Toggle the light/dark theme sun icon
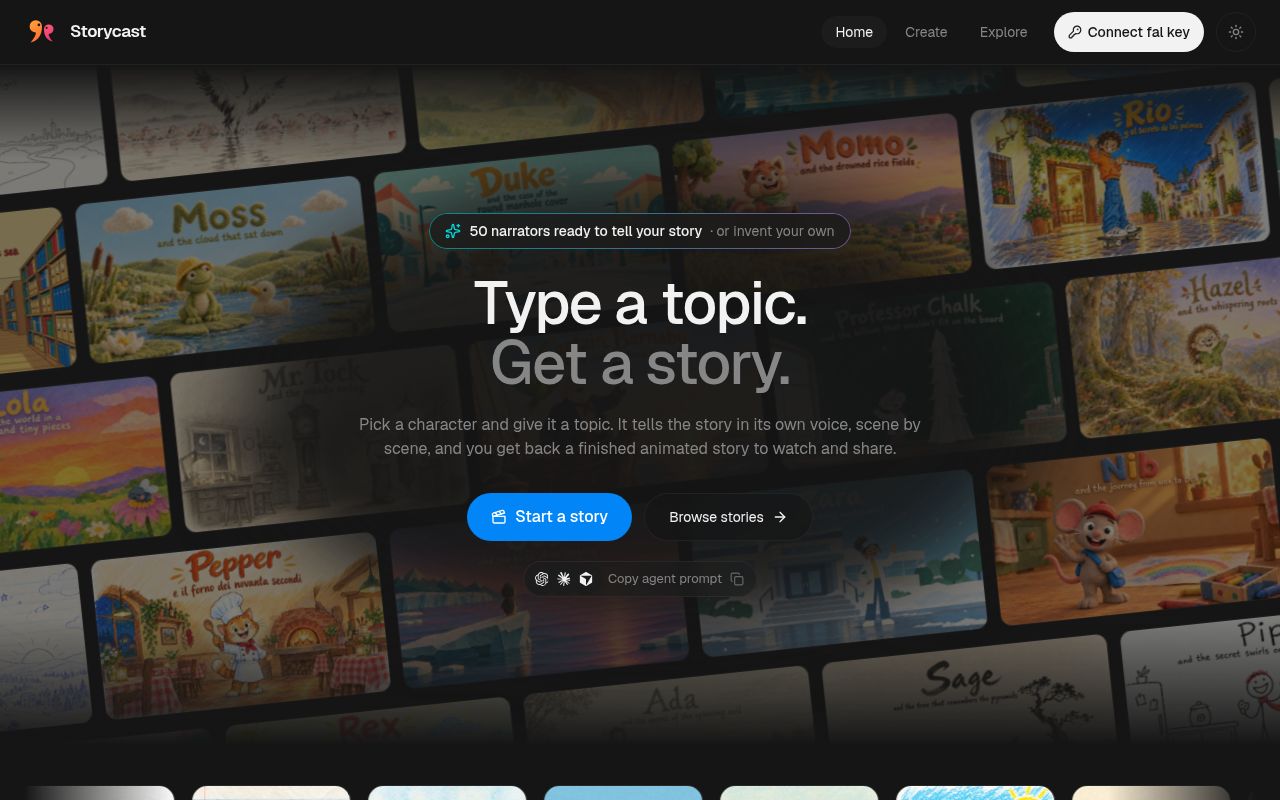Screen dimensions: 1280x800 [x=1236, y=32]
